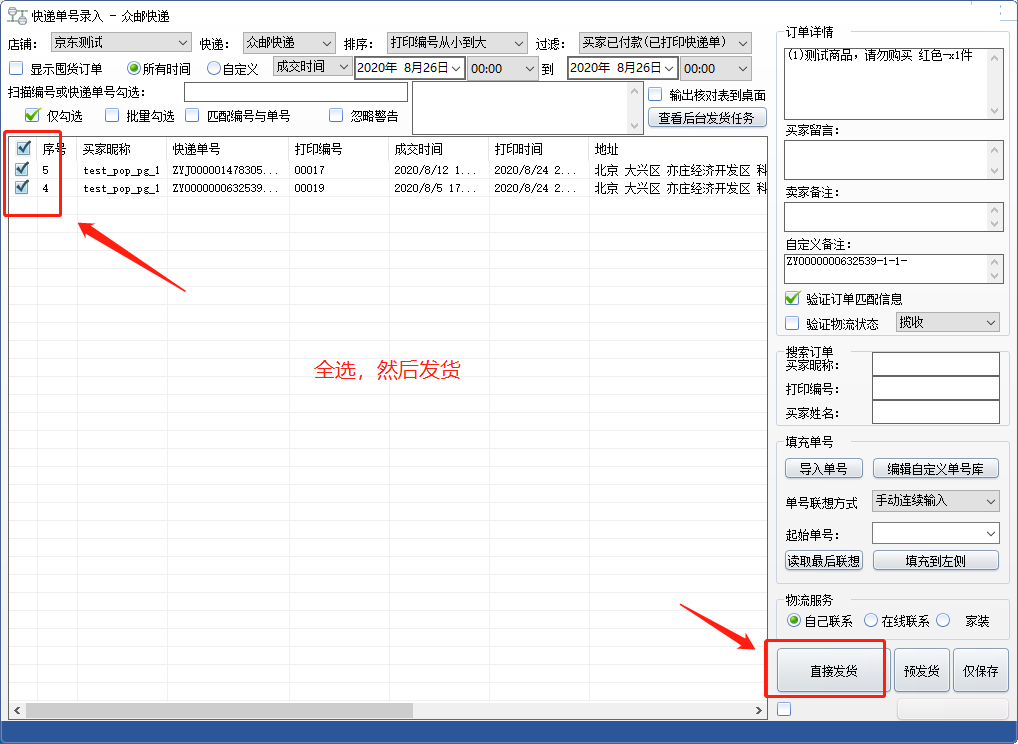Click 编辑自定义单号库 button
This screenshot has width=1018, height=744.
tap(935, 469)
